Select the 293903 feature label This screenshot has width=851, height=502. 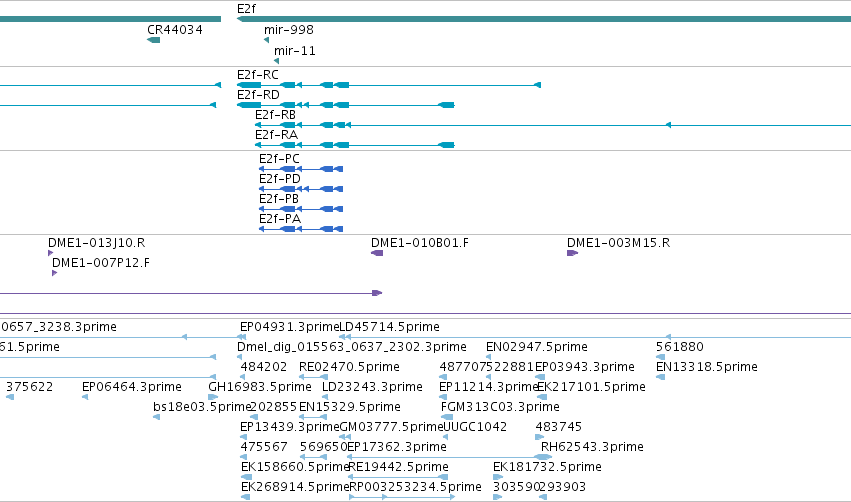(x=562, y=488)
